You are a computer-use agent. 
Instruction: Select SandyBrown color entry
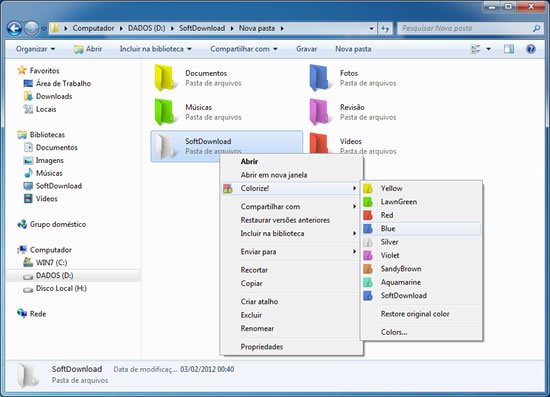point(421,269)
